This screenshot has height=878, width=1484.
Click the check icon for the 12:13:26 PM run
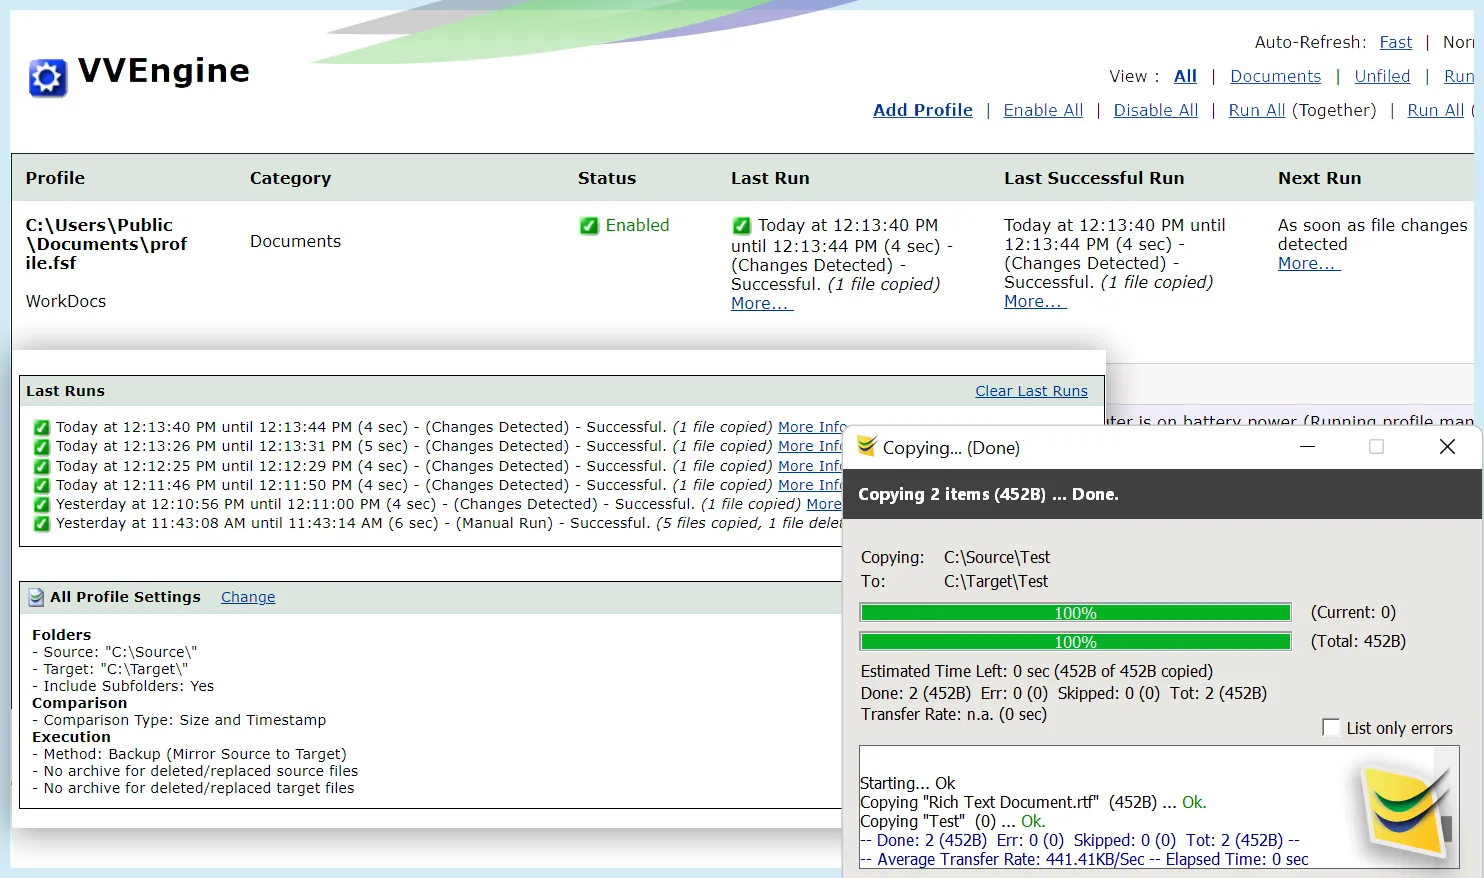point(41,447)
